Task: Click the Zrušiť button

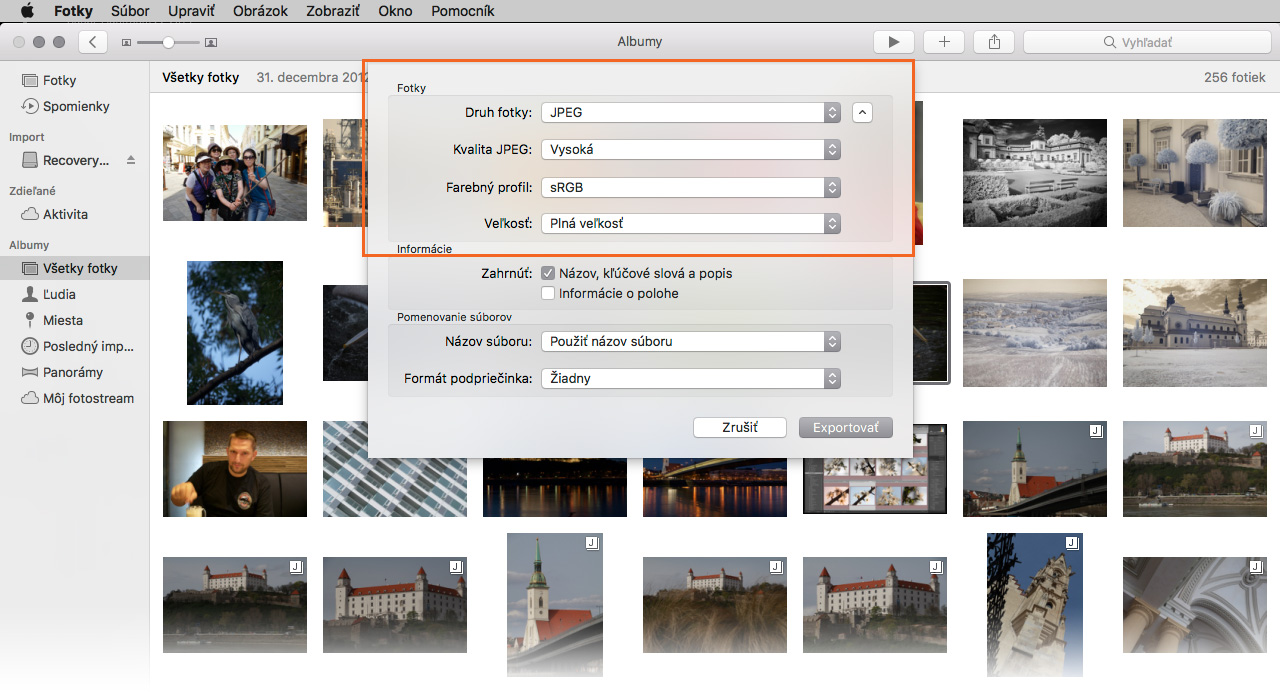Action: coord(739,428)
